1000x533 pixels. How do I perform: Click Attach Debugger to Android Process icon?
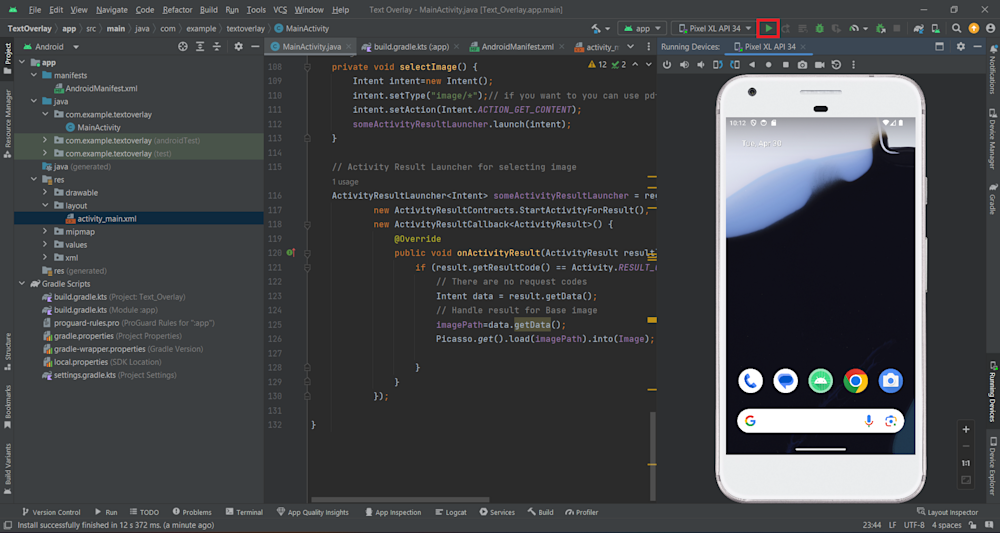point(881,29)
